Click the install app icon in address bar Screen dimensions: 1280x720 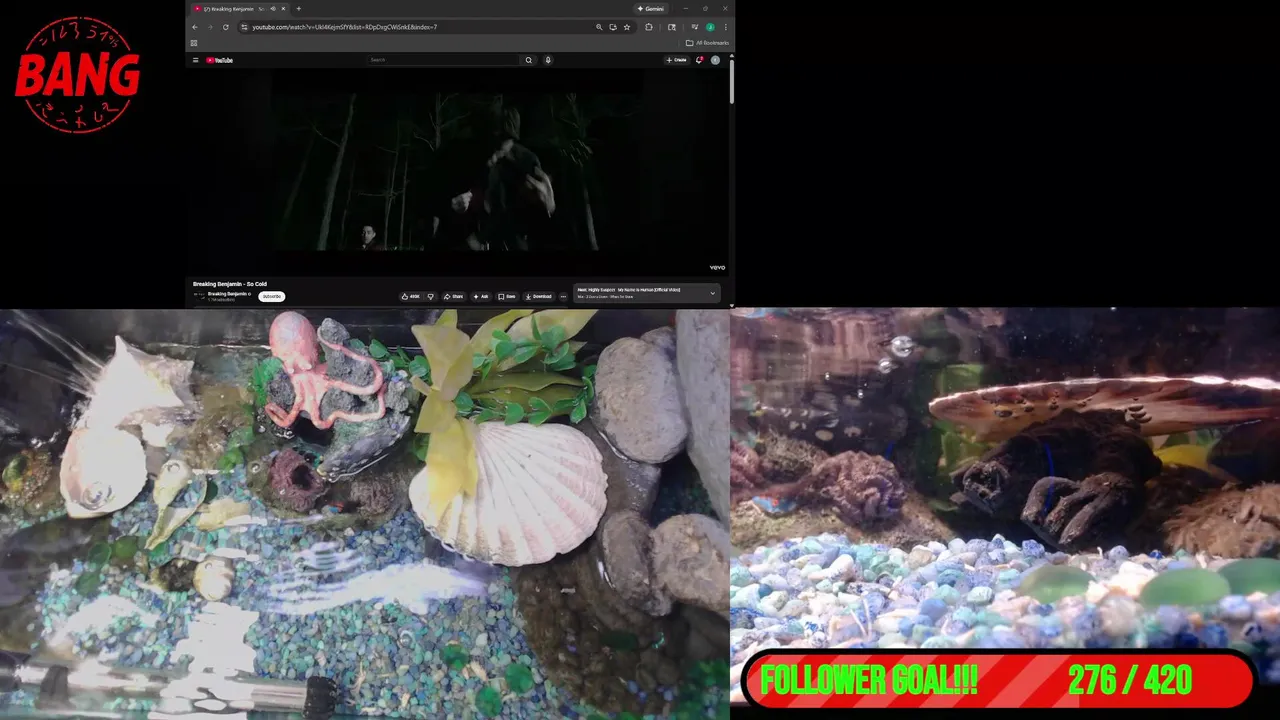point(613,27)
